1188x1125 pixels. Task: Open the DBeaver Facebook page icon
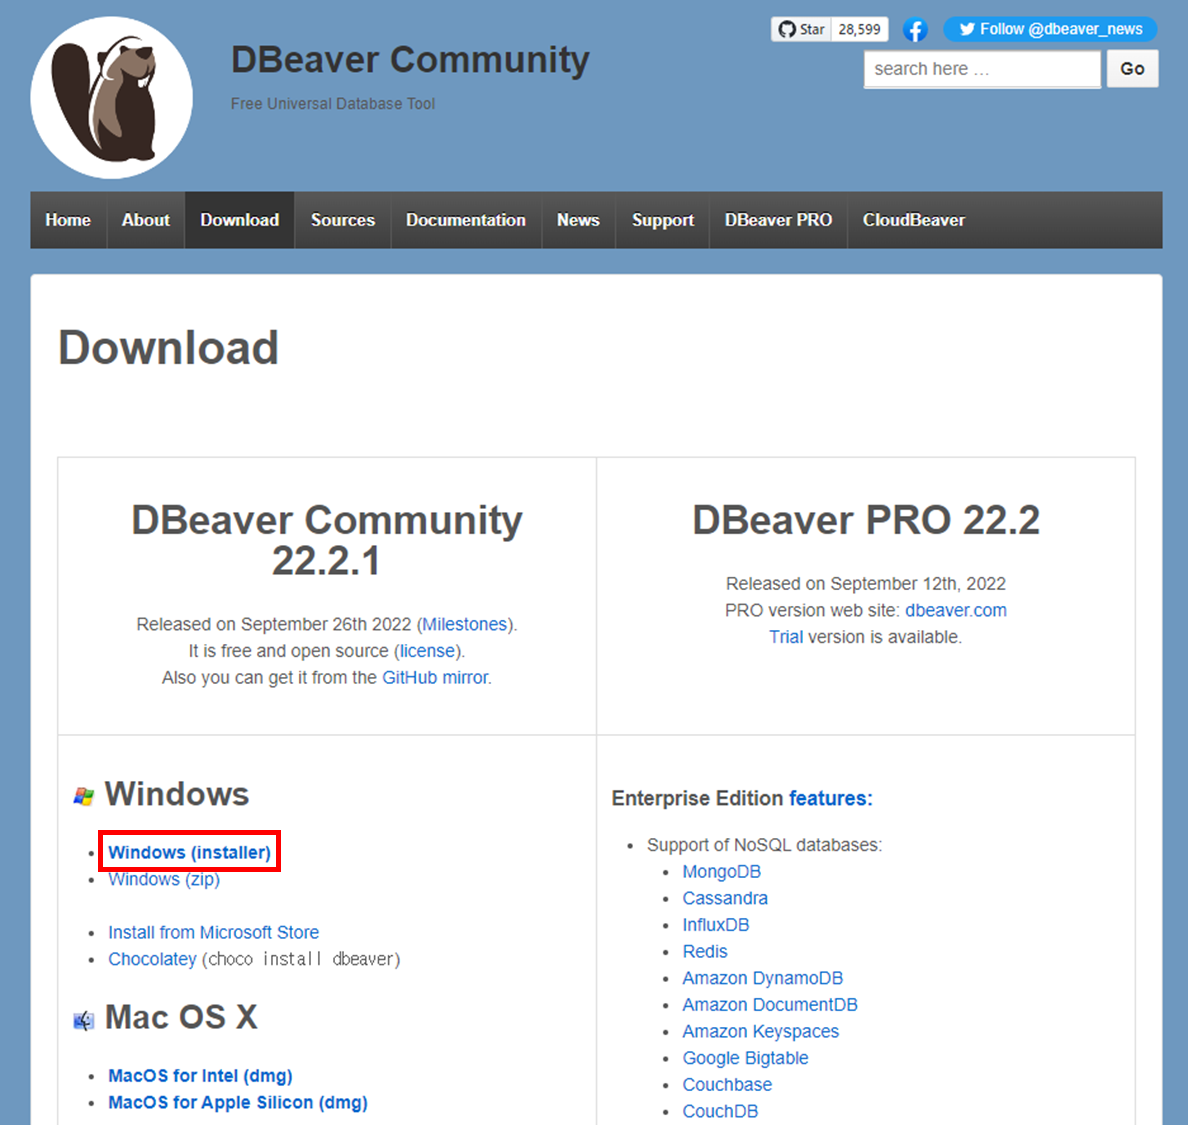915,30
